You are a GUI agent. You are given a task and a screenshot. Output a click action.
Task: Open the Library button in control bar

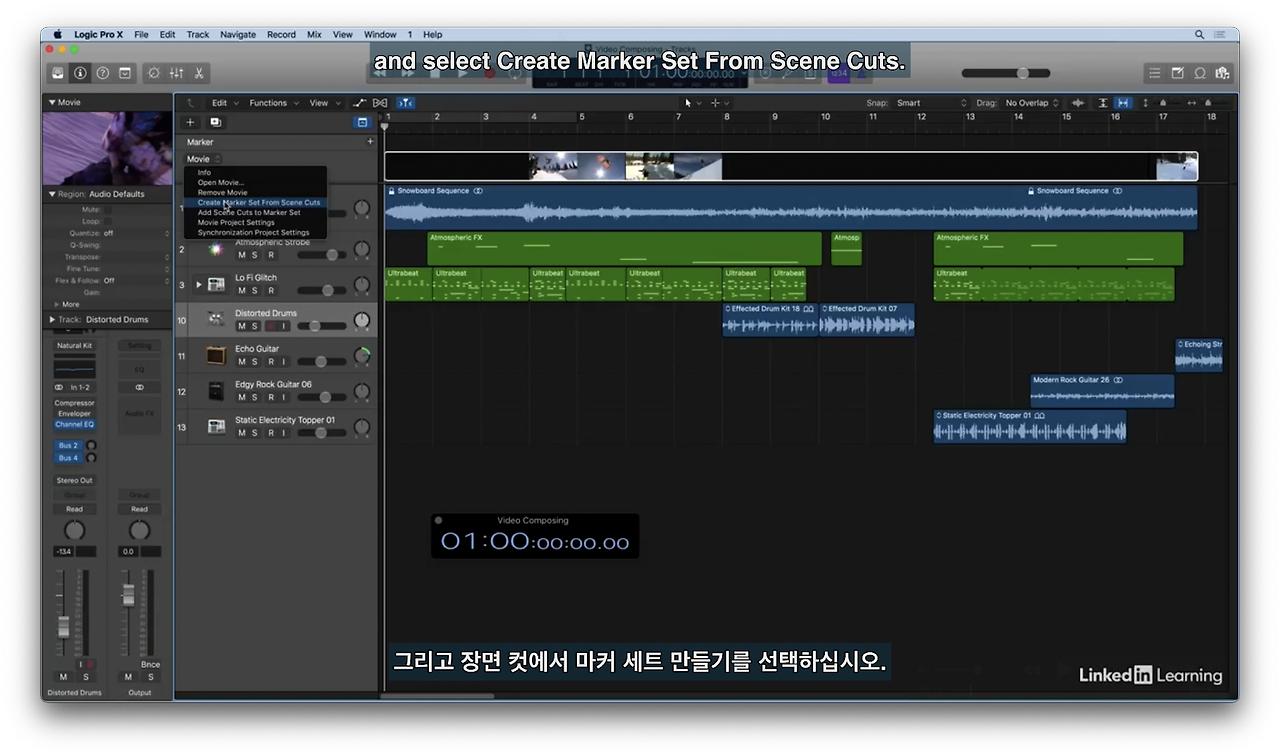point(58,73)
